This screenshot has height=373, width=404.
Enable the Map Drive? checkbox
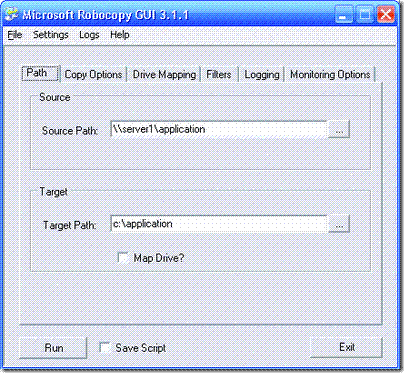124,258
